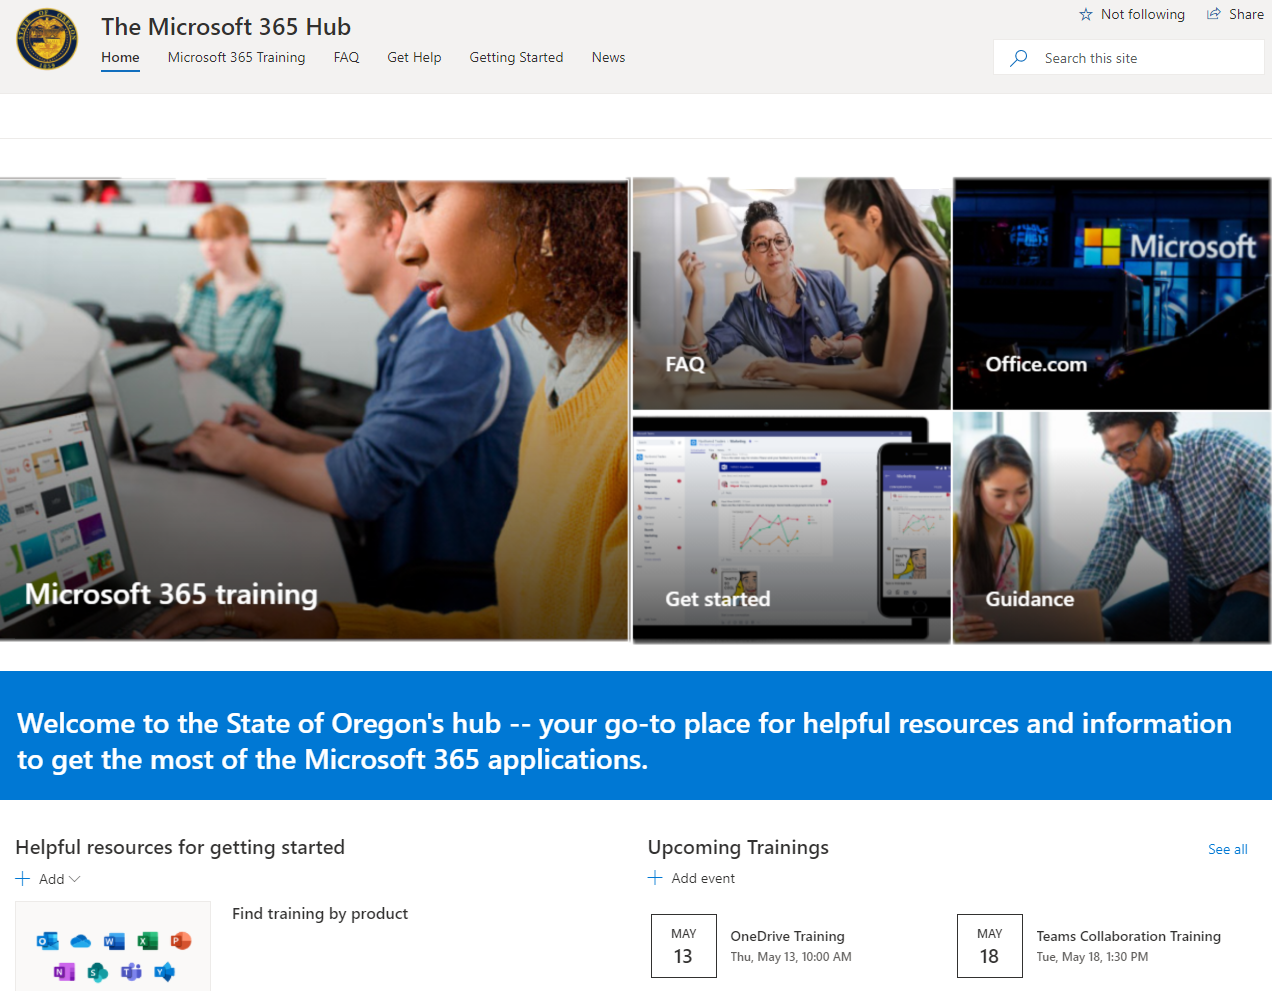Open the Teams Collaboration Training event
This screenshot has width=1272, height=991.
(x=1128, y=937)
